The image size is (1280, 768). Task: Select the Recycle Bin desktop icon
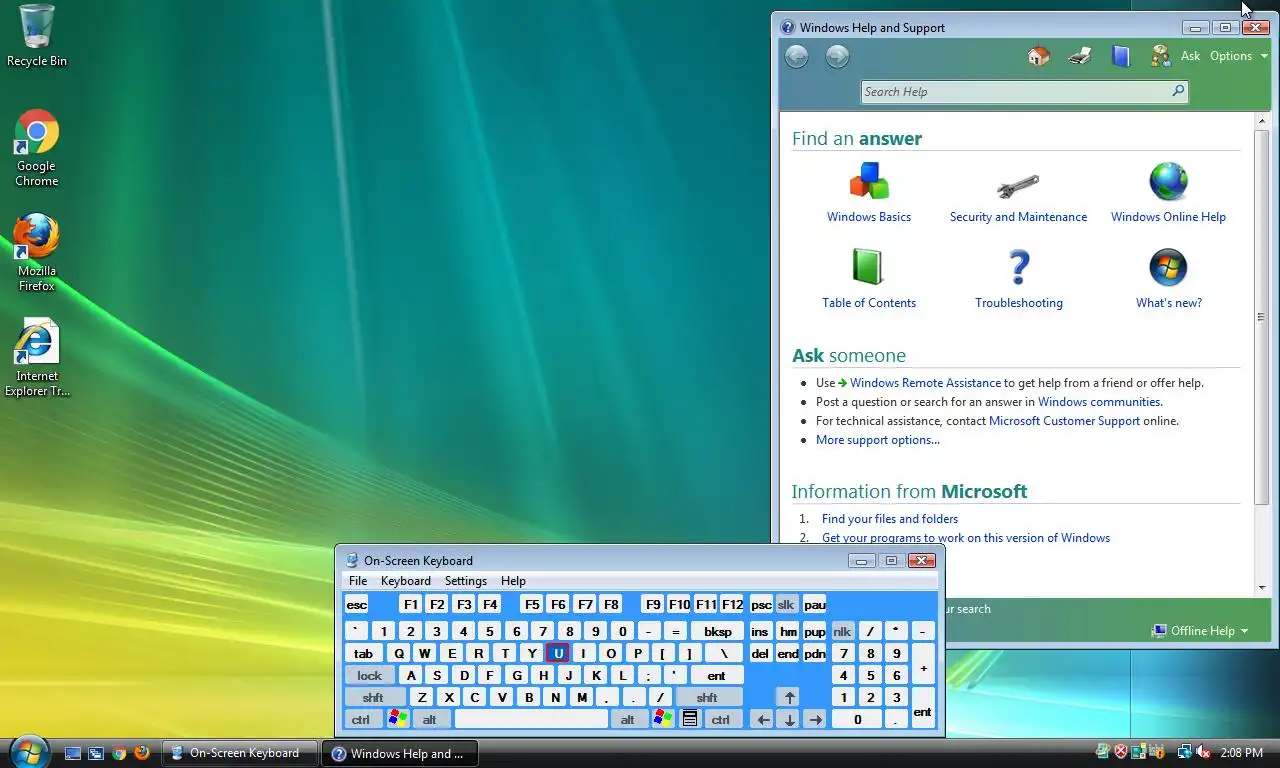tap(37, 36)
